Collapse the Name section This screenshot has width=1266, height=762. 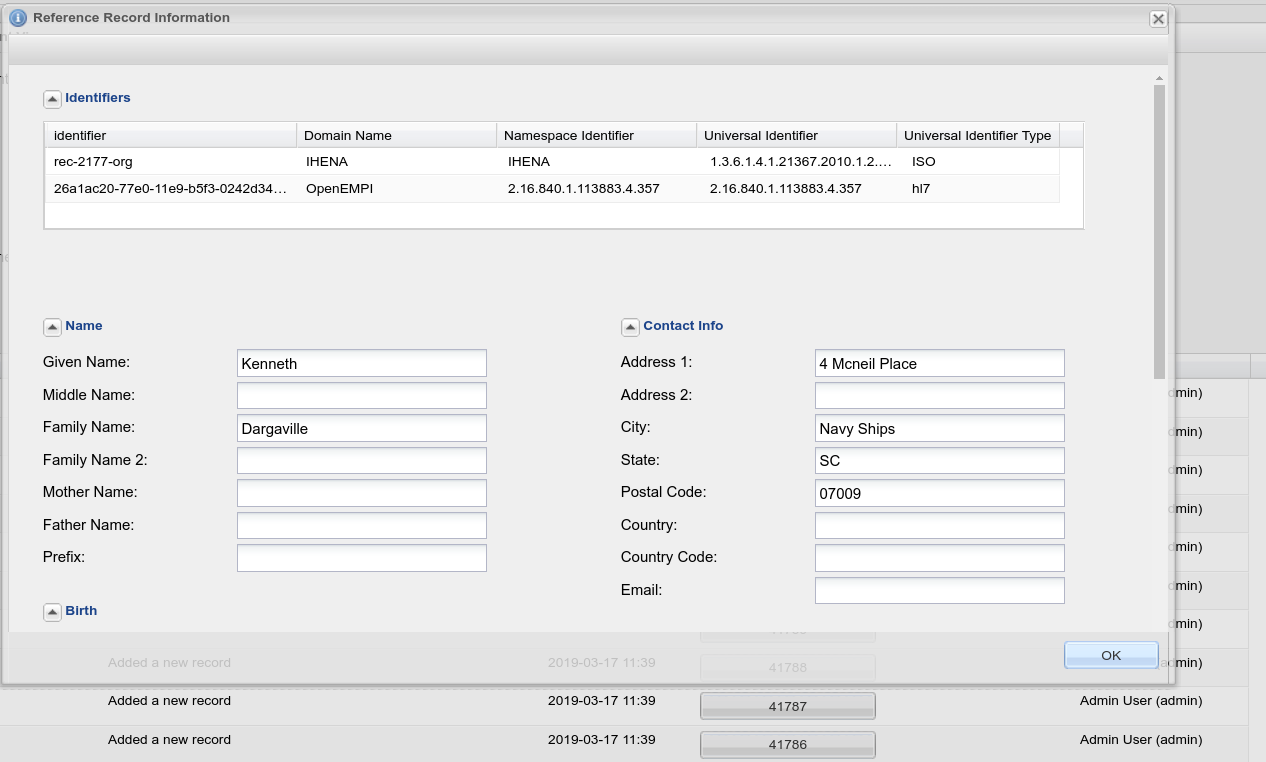coord(52,327)
